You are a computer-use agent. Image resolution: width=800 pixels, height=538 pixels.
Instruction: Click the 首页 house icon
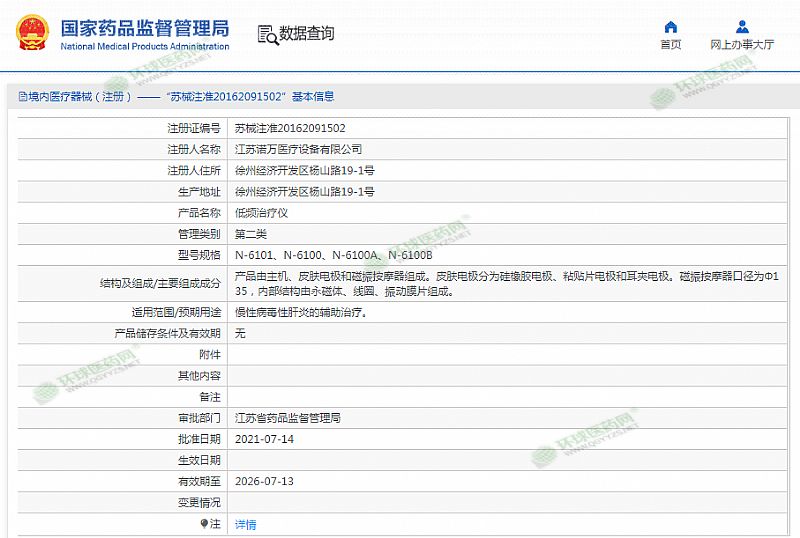[x=670, y=27]
